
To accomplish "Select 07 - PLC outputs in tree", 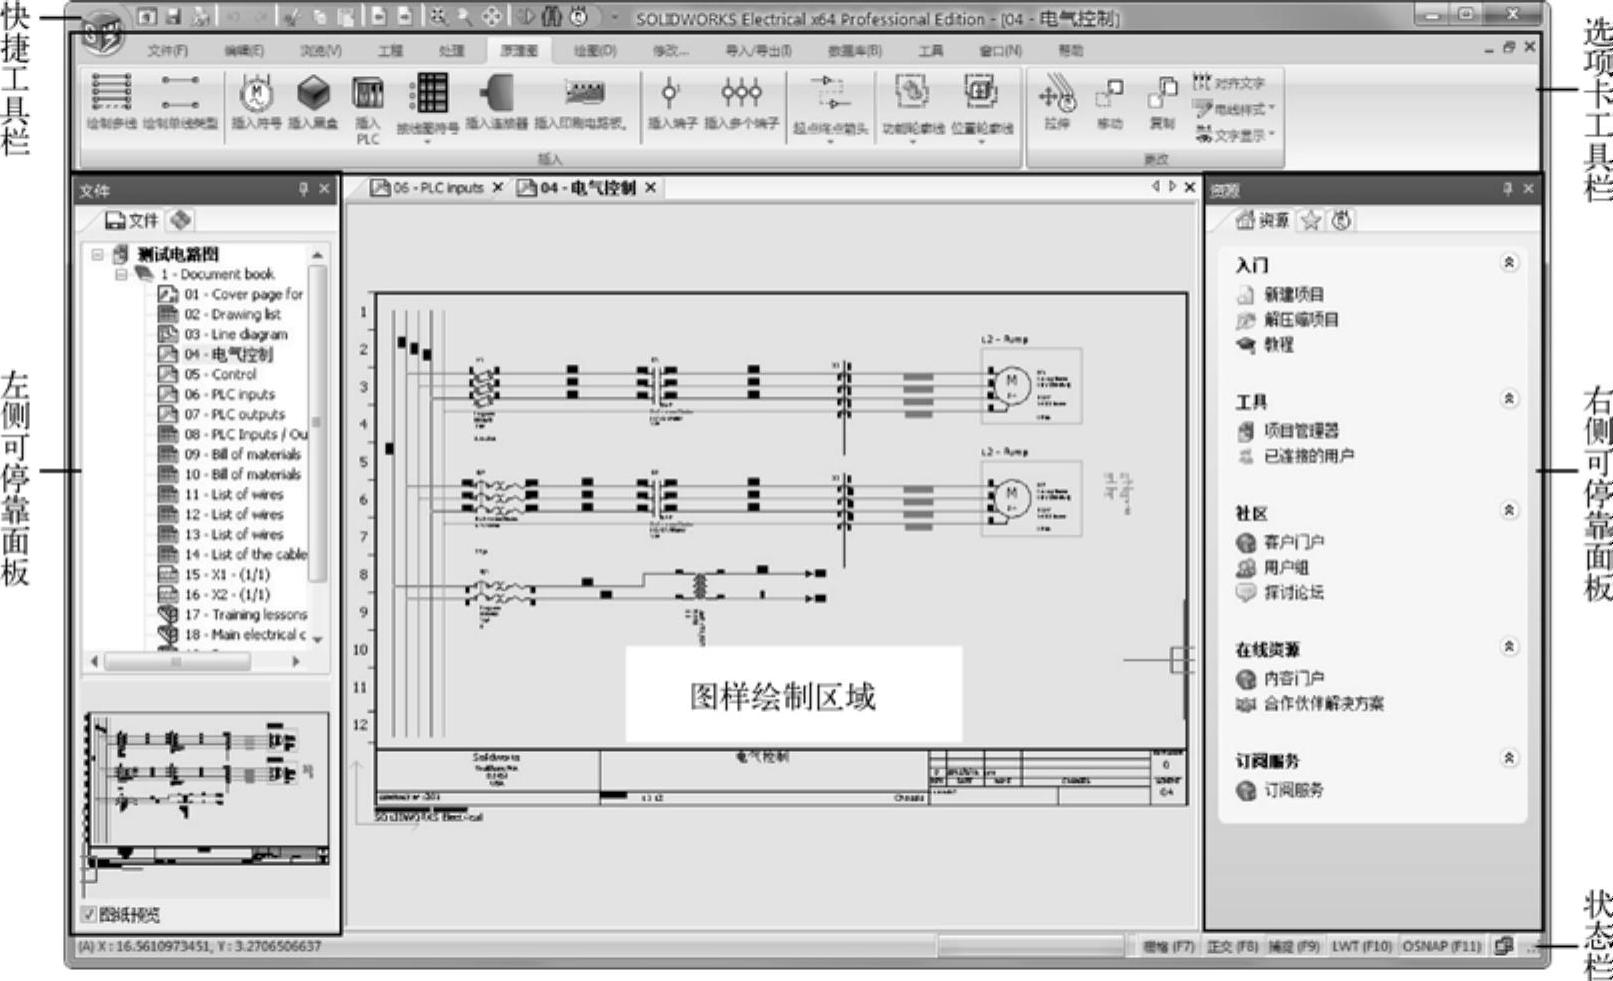I will tap(235, 414).
